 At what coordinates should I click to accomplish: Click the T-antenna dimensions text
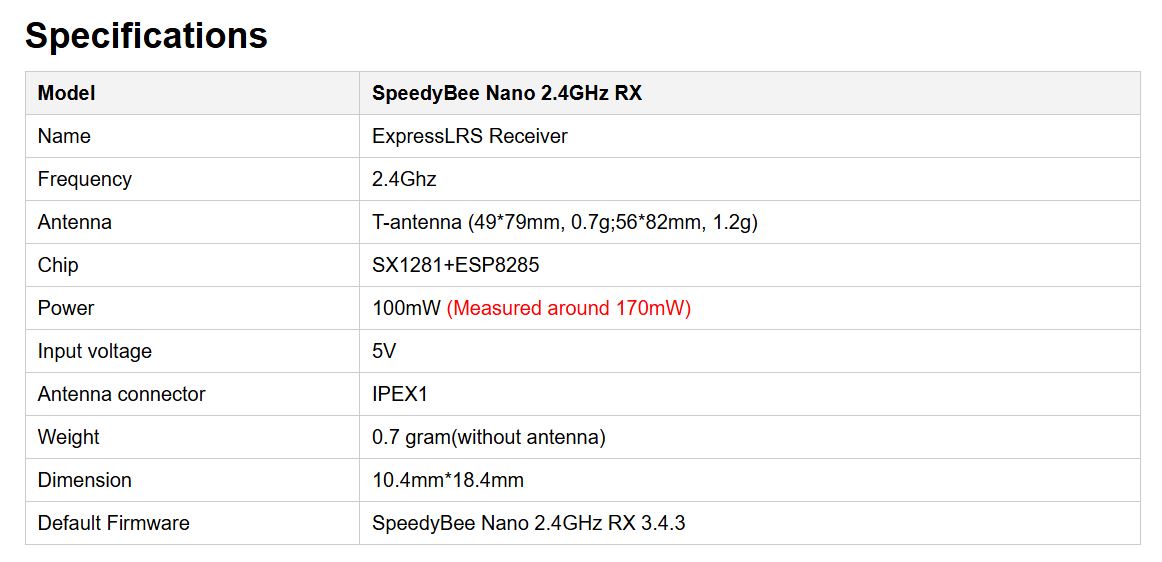tap(564, 222)
